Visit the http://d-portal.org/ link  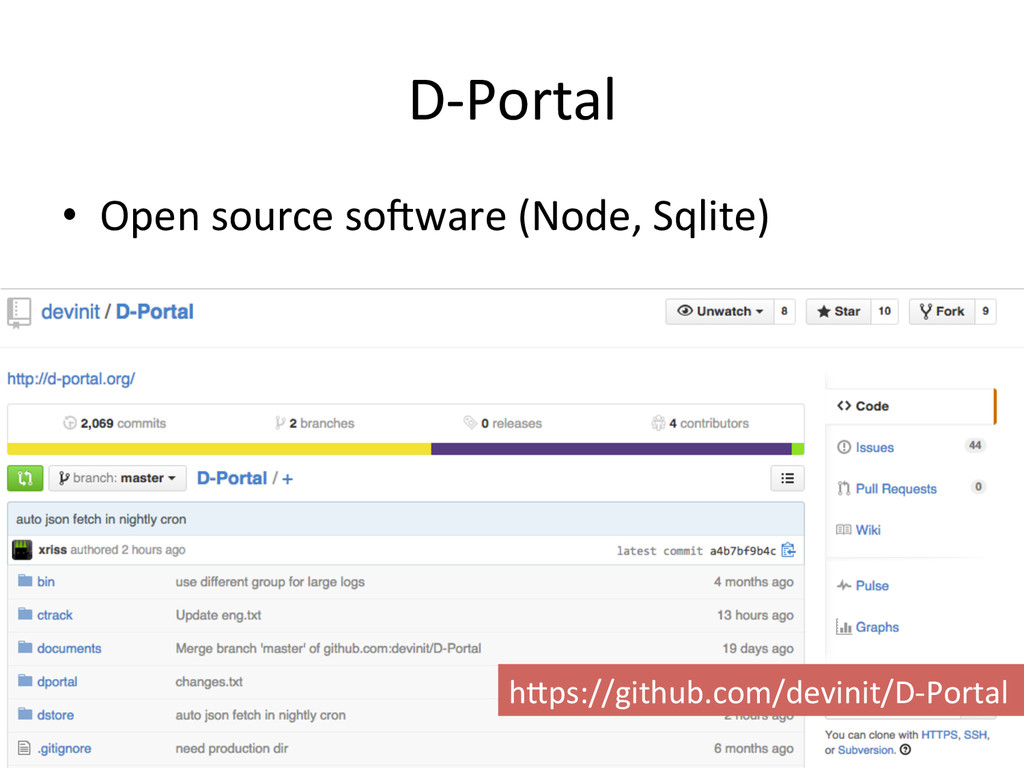pyautogui.click(x=71, y=379)
